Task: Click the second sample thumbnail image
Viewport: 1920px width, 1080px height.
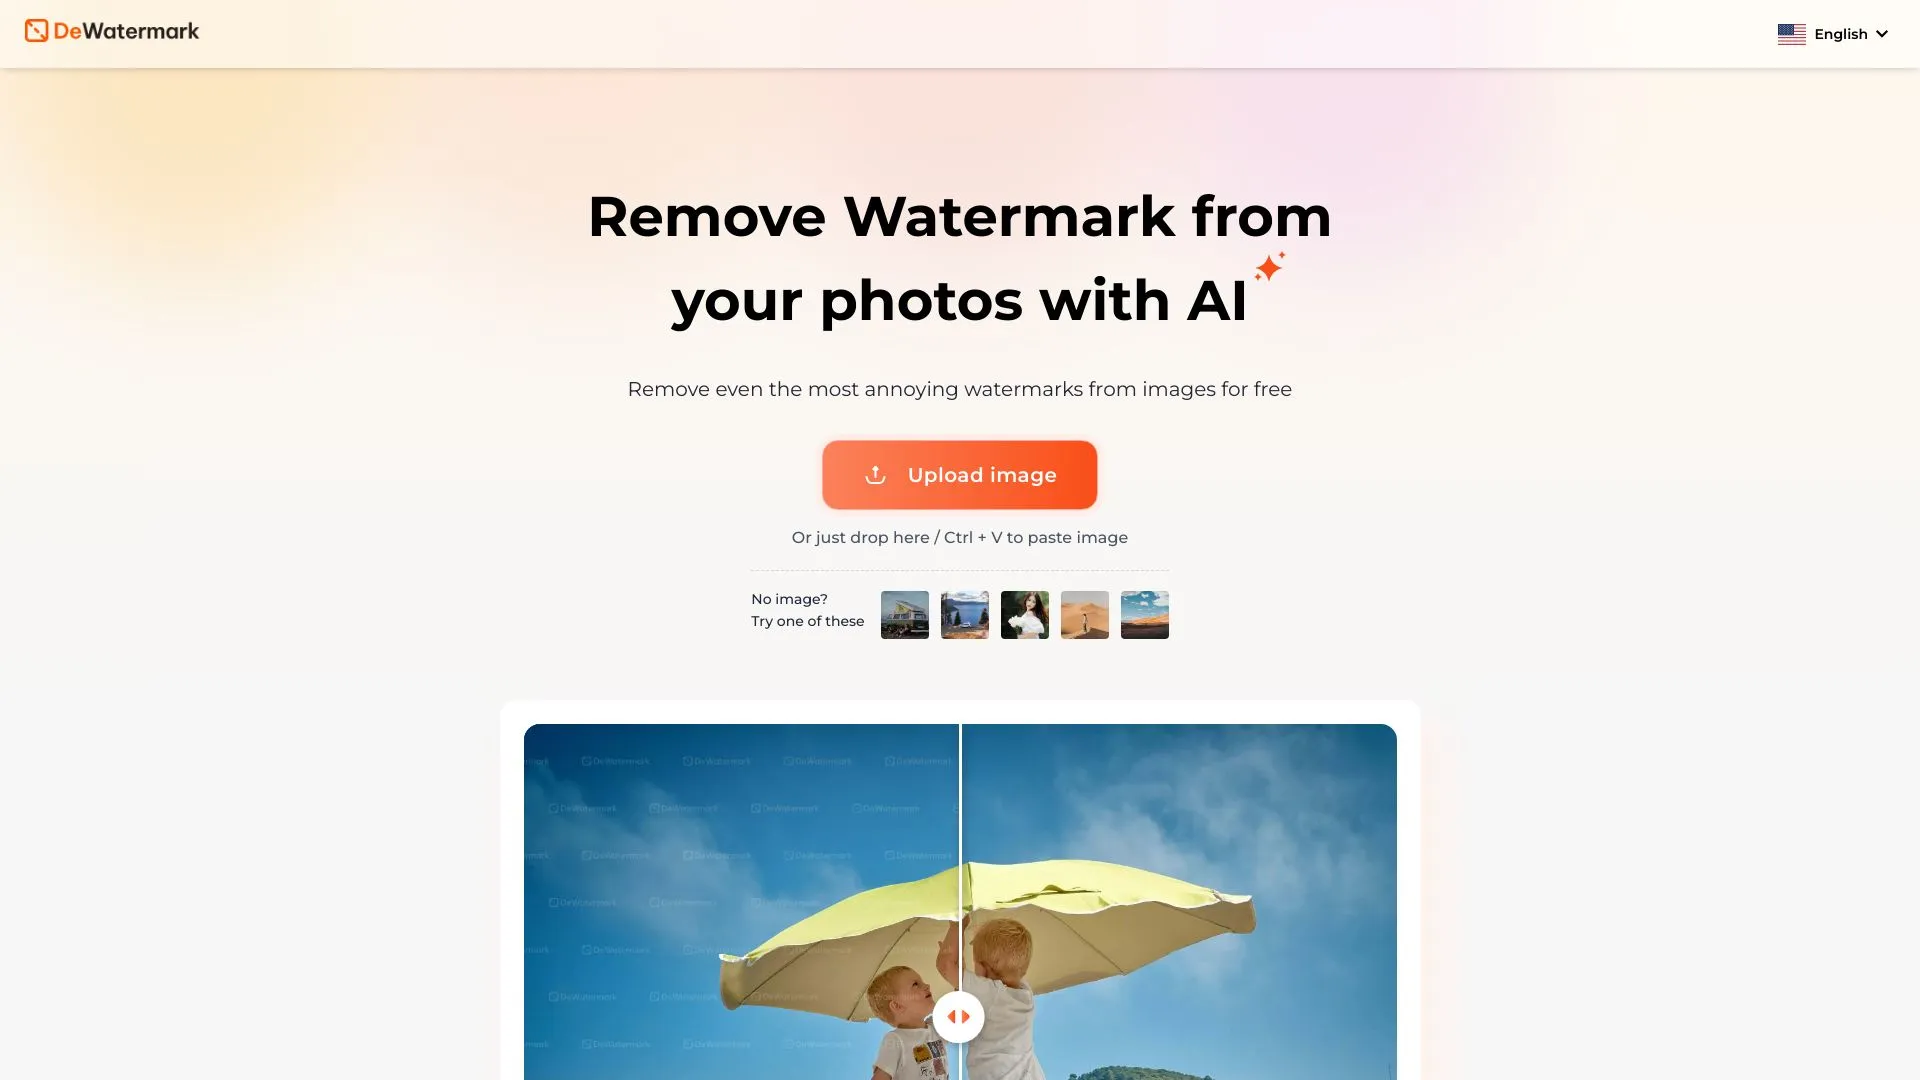Action: pos(965,615)
